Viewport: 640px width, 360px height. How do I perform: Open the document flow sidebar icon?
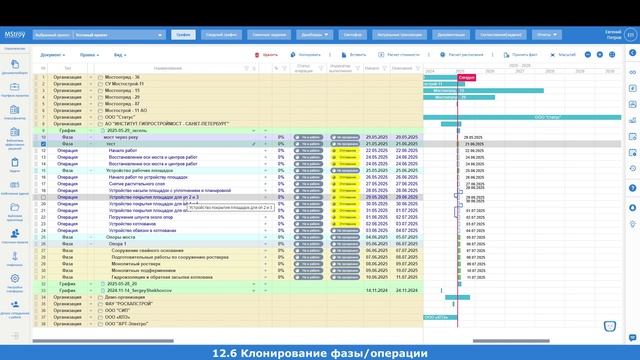(x=15, y=64)
